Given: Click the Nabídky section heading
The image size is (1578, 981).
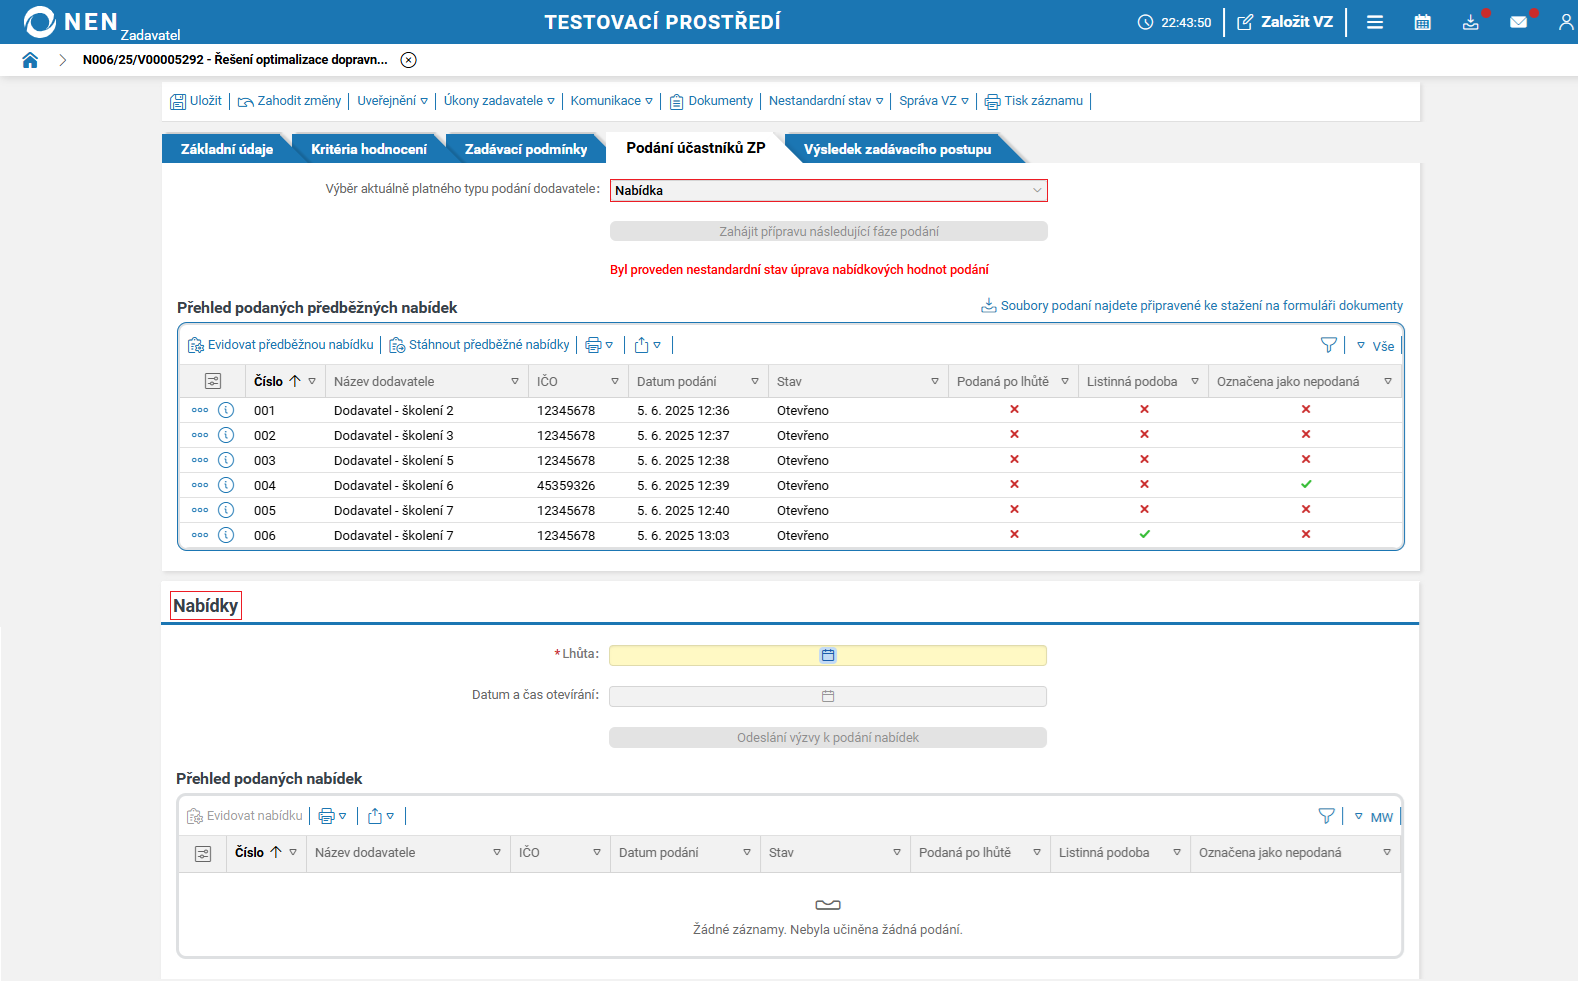Looking at the screenshot, I should click(205, 605).
